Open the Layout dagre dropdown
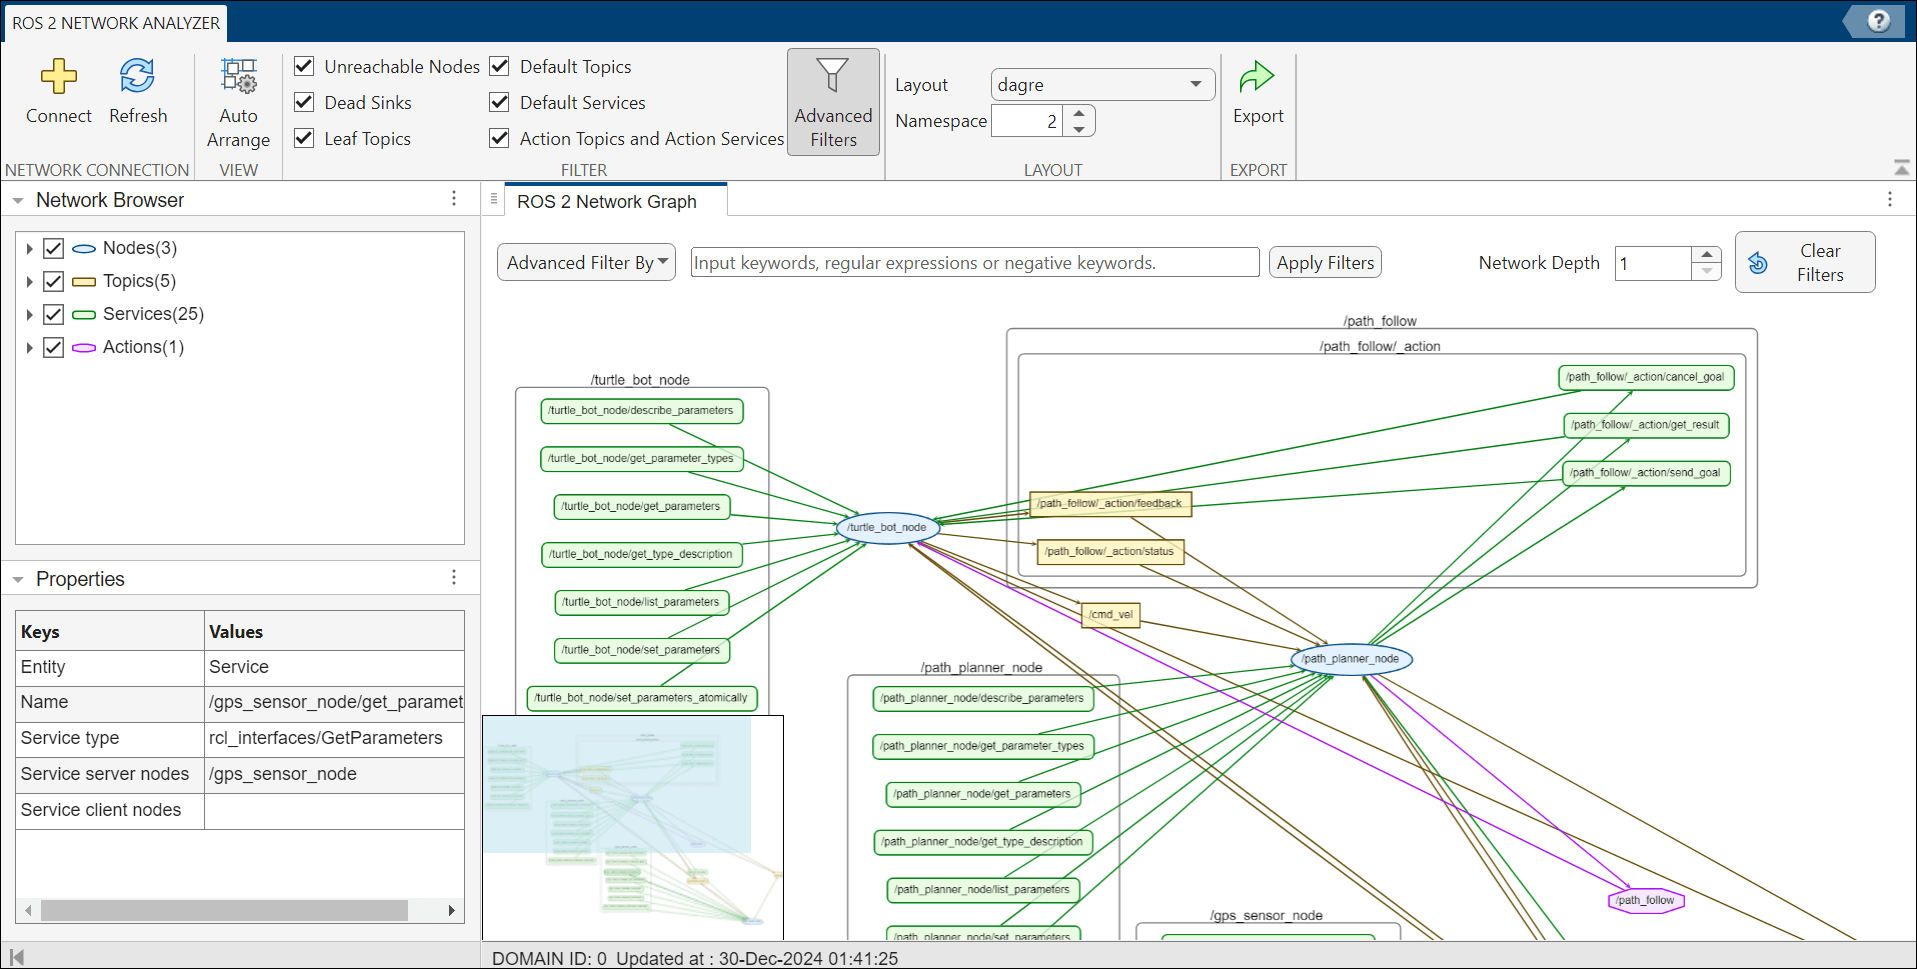 coord(1102,85)
